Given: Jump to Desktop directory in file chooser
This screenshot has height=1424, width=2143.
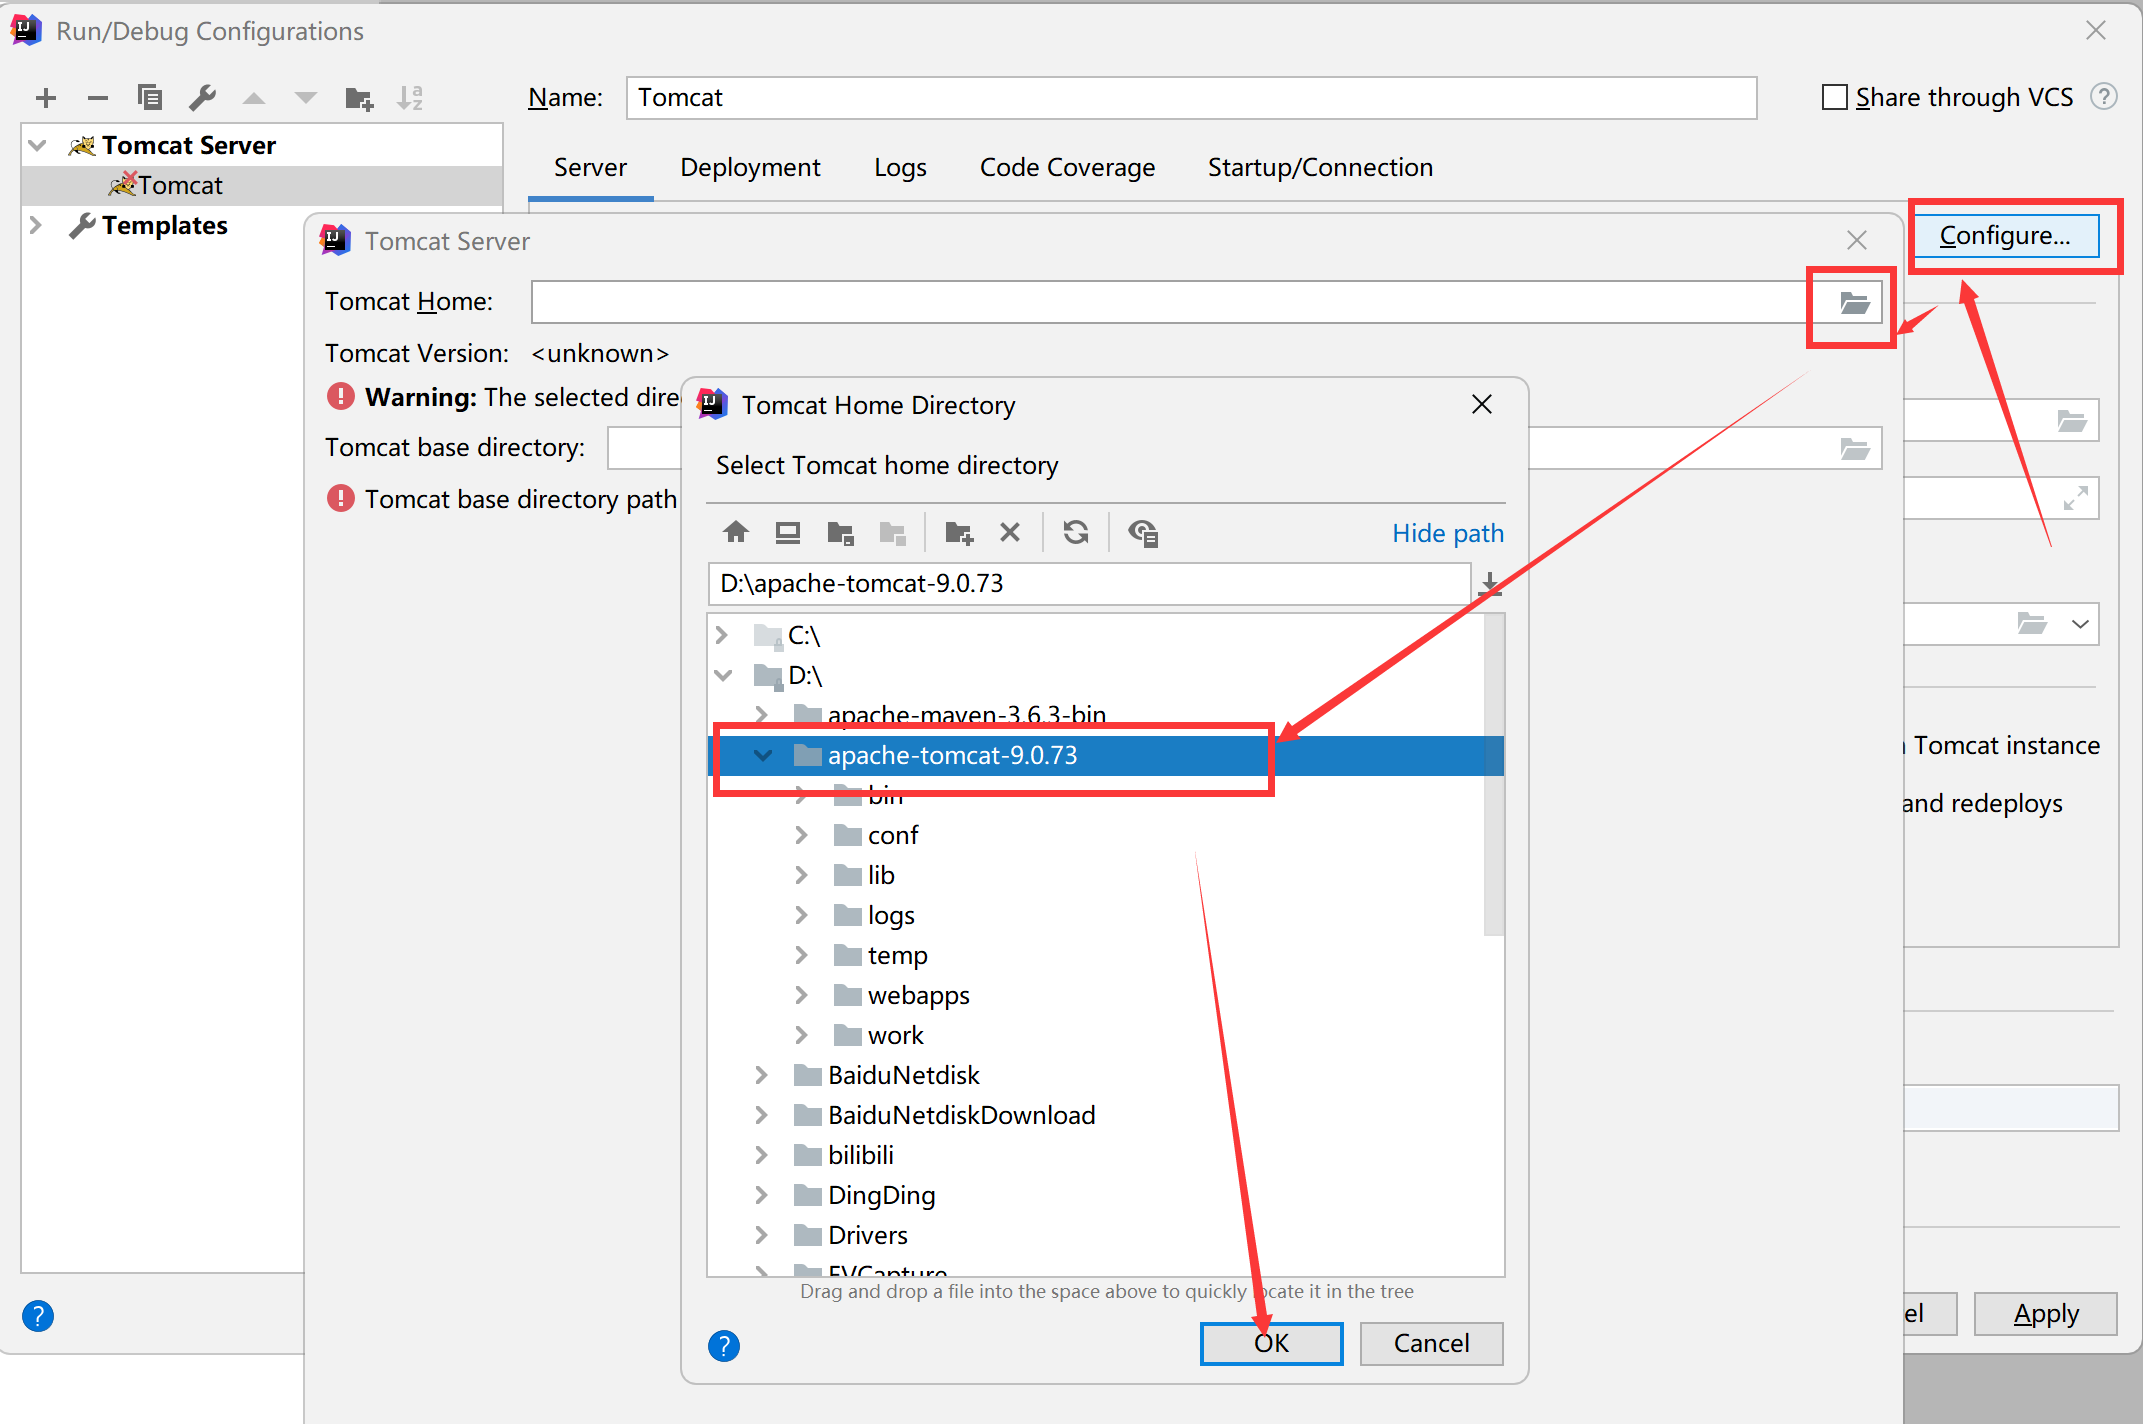Looking at the screenshot, I should tap(788, 532).
